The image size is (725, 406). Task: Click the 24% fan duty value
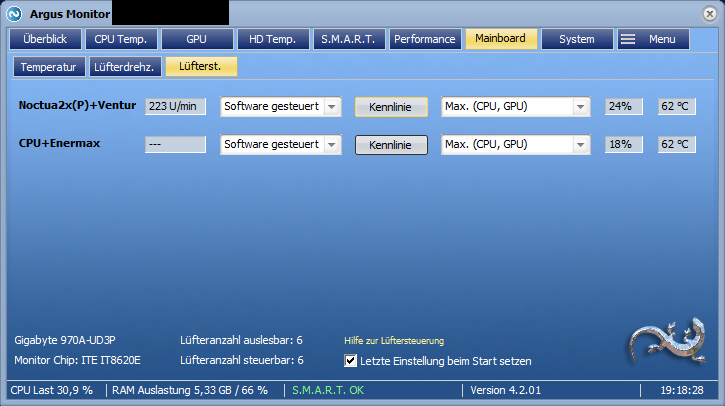click(x=624, y=106)
